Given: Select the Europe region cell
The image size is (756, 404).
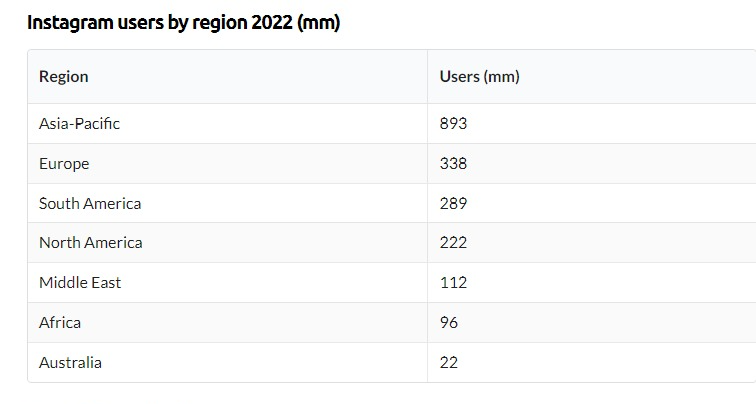Looking at the screenshot, I should tap(64, 163).
